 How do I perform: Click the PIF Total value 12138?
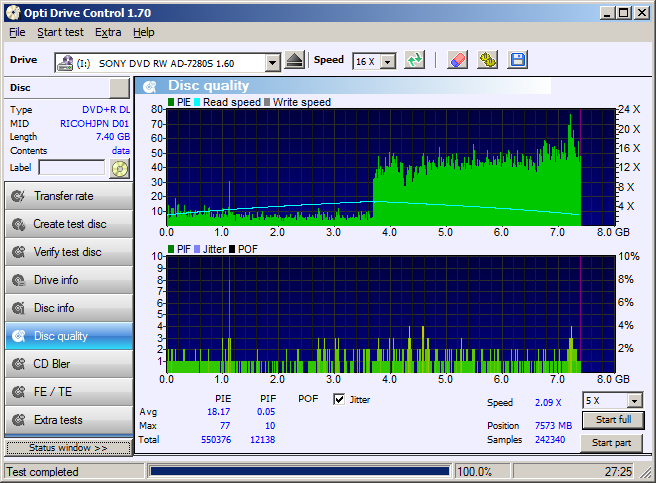pyautogui.click(x=262, y=439)
